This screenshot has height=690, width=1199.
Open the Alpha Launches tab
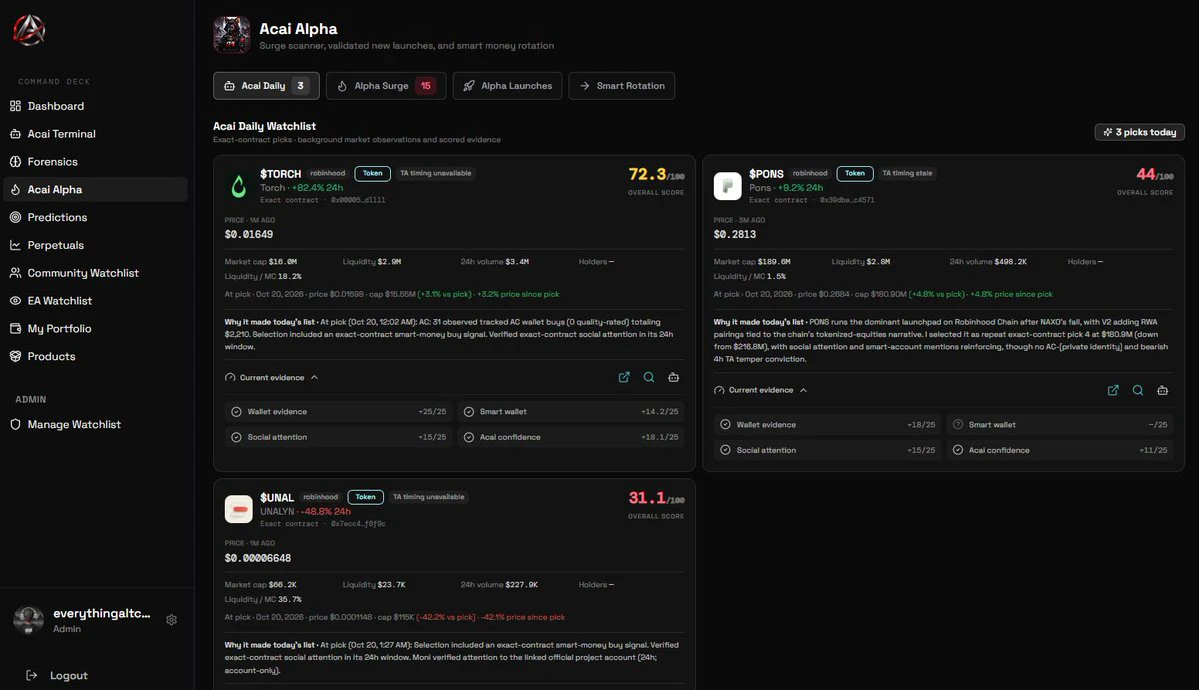click(508, 86)
